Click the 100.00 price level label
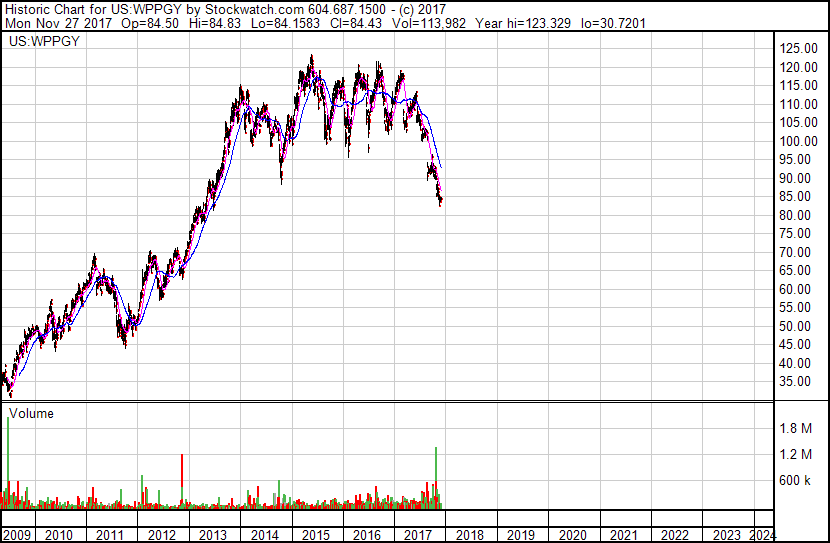 point(799,141)
